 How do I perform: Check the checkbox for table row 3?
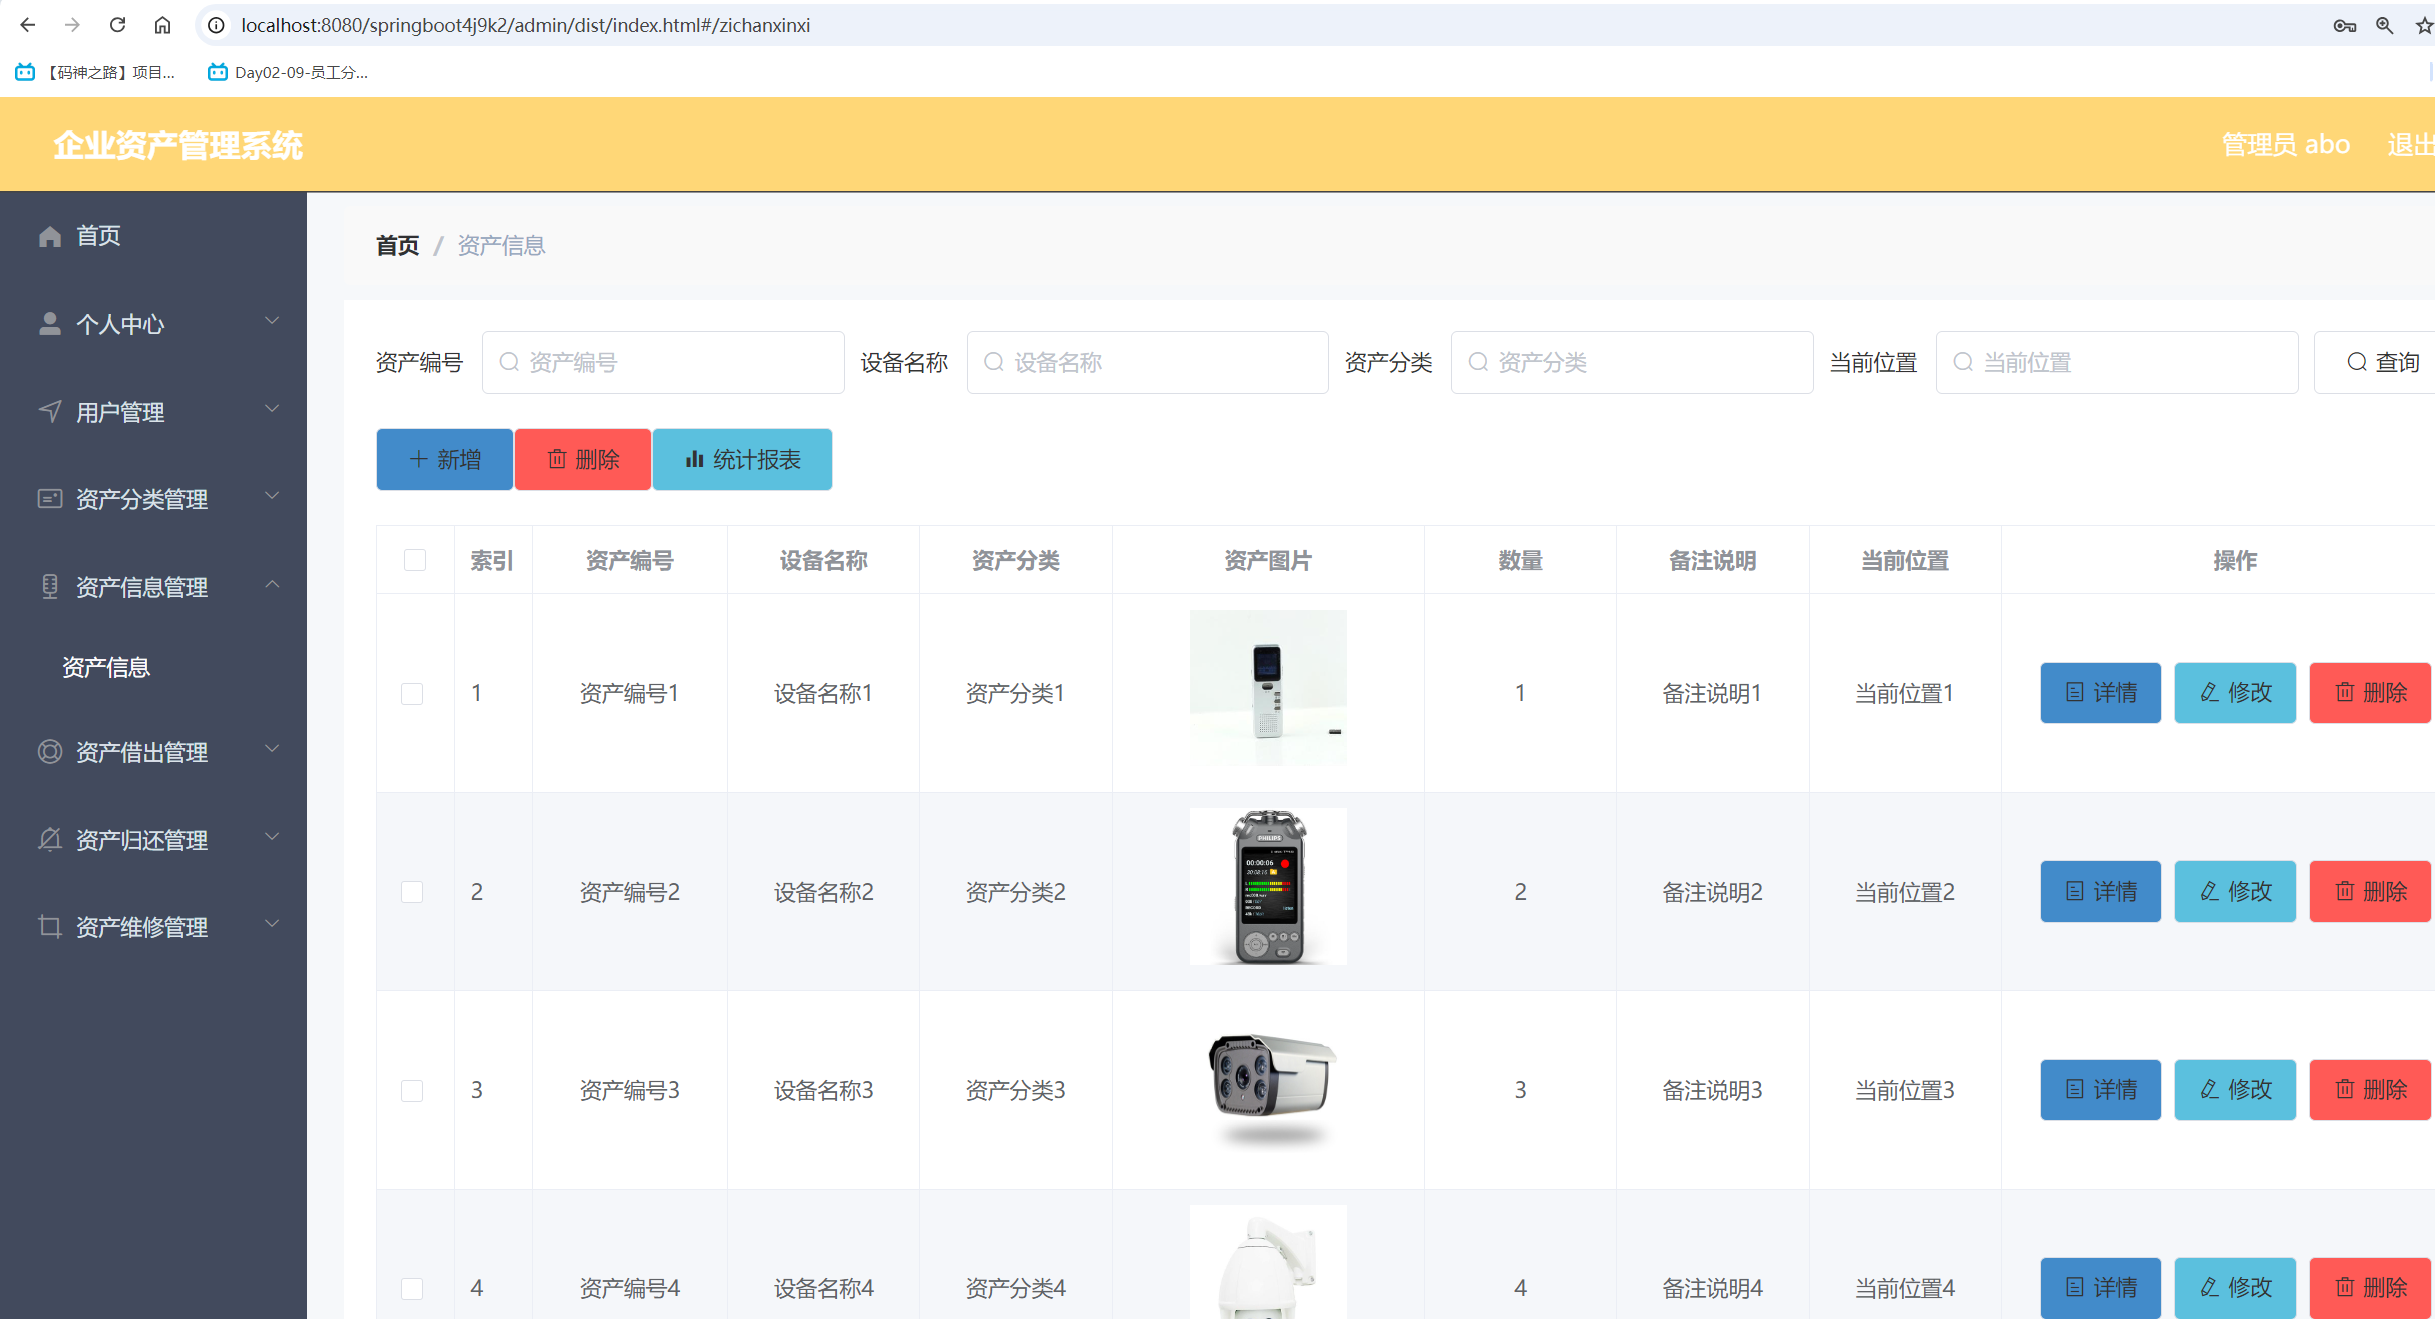click(x=413, y=1090)
